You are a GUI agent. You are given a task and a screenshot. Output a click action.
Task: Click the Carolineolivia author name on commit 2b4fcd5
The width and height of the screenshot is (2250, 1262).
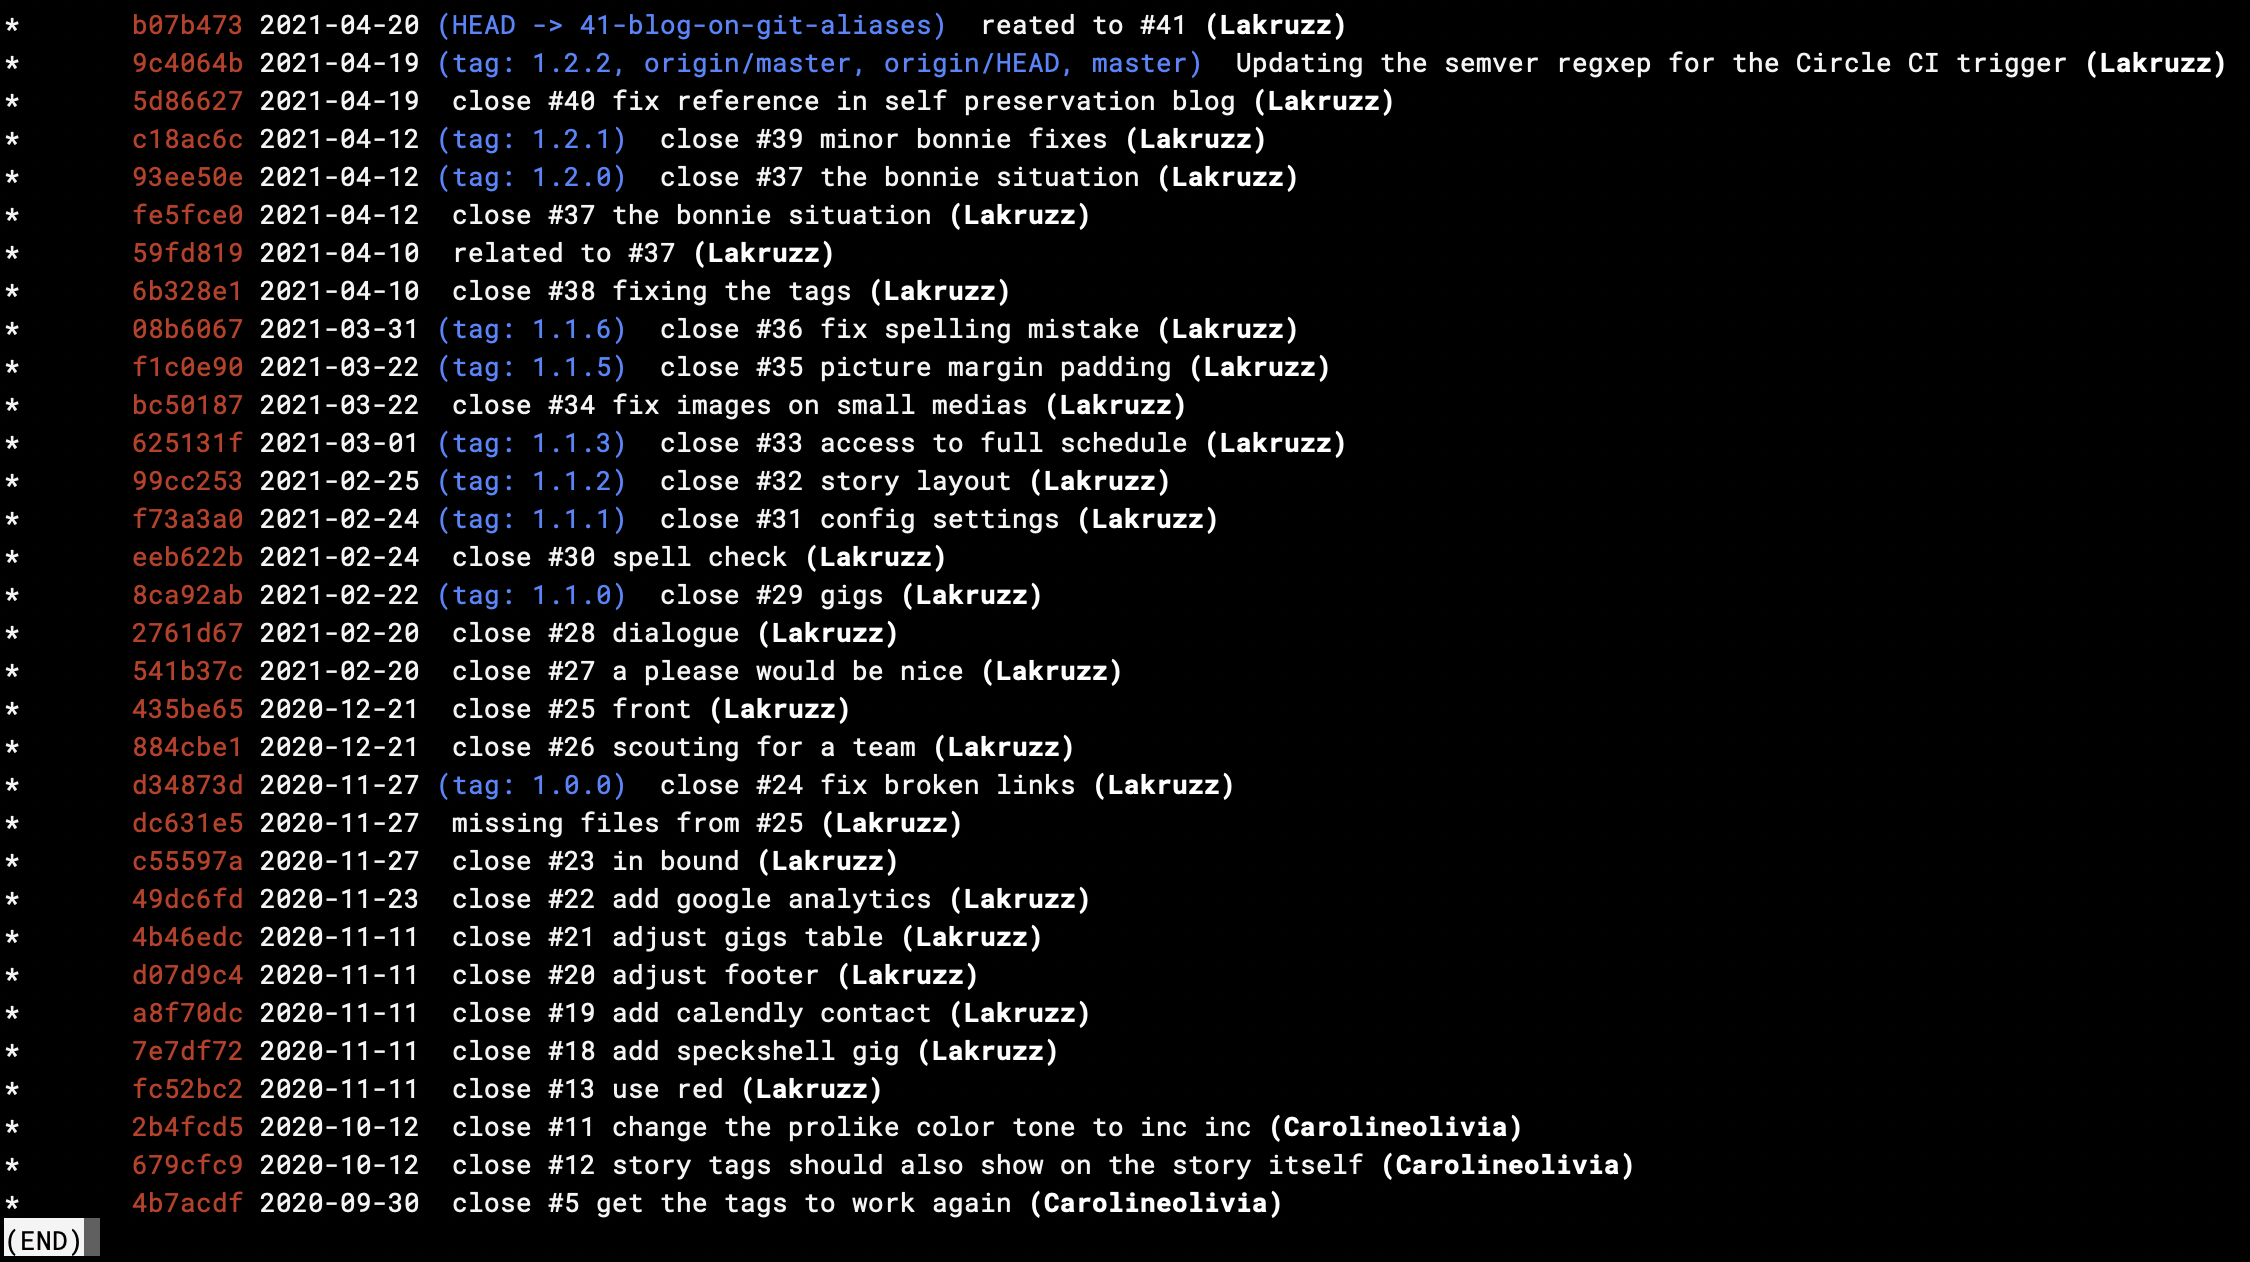click(1395, 1127)
